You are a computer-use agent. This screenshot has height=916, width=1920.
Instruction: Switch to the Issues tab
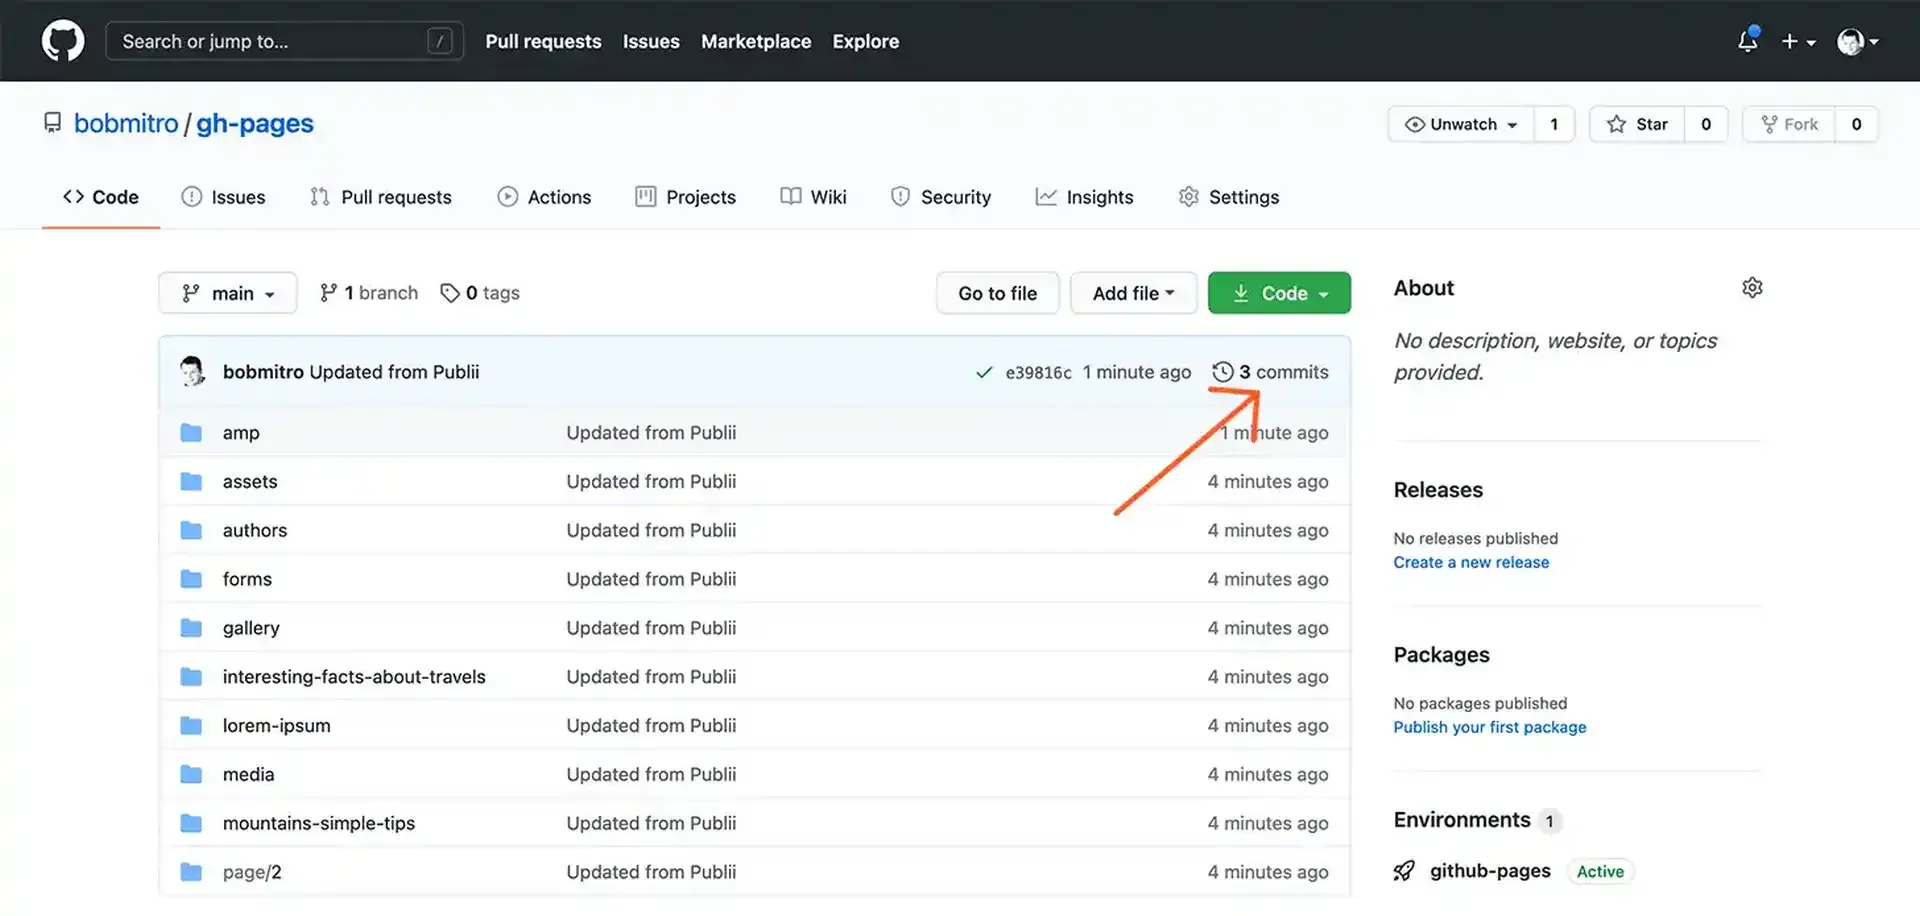click(x=224, y=196)
